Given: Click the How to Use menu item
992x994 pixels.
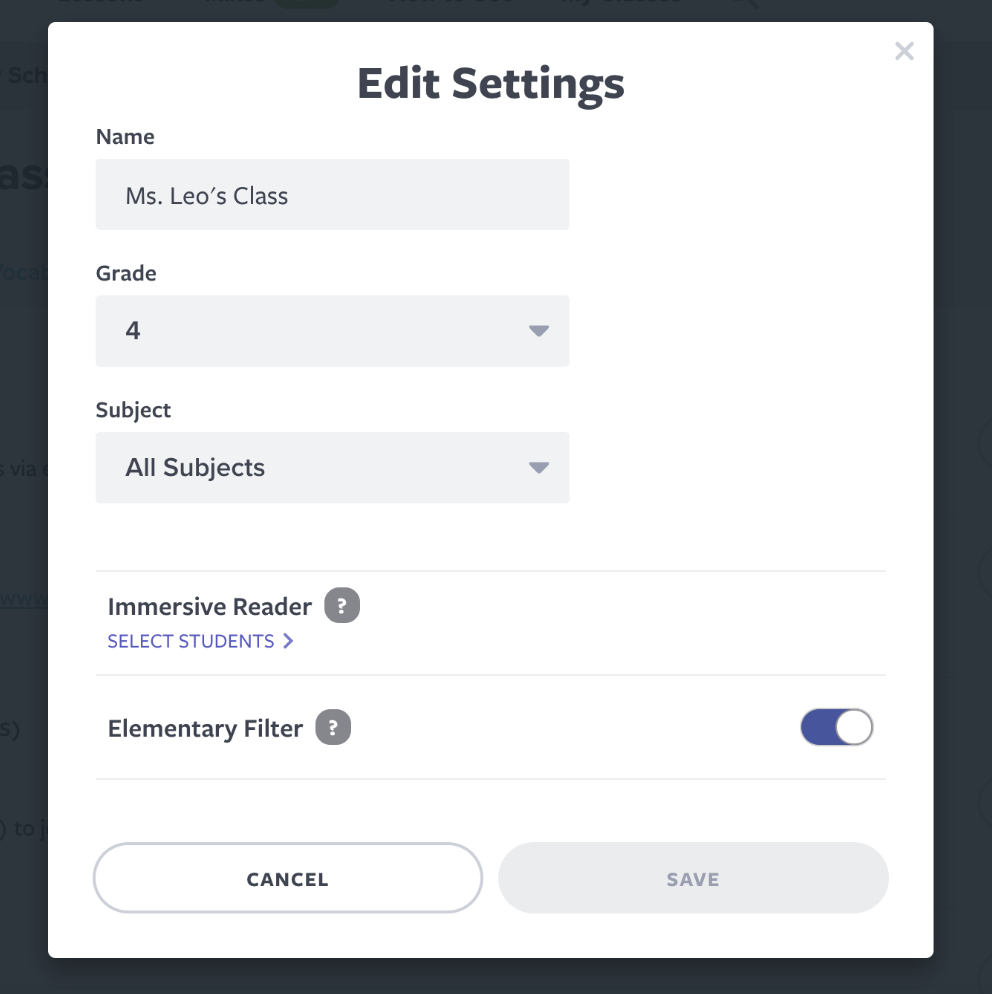Looking at the screenshot, I should [x=451, y=5].
